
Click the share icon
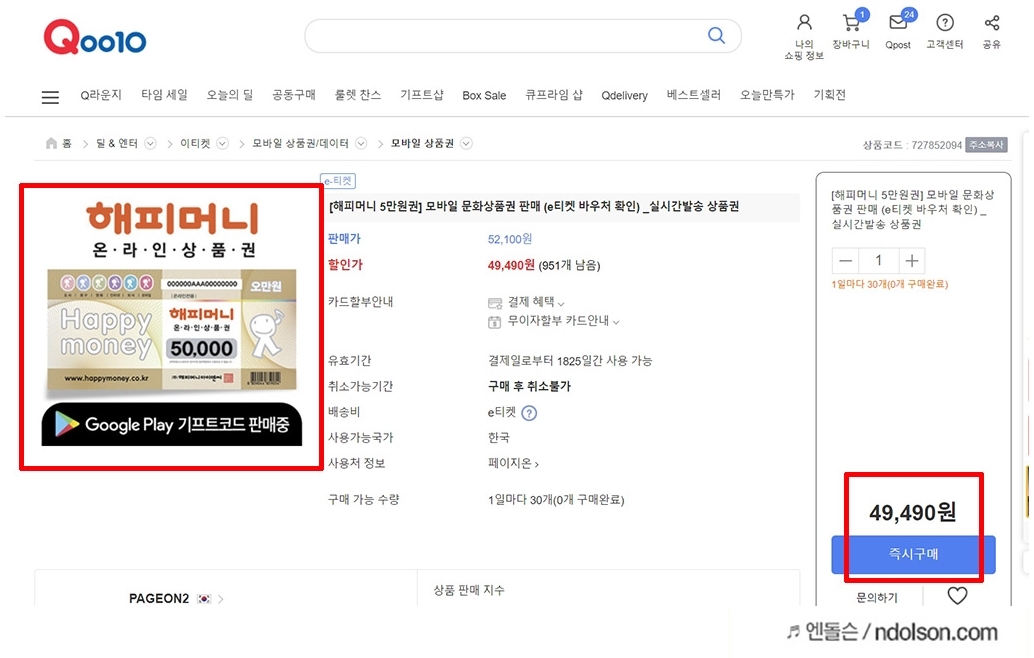[992, 23]
